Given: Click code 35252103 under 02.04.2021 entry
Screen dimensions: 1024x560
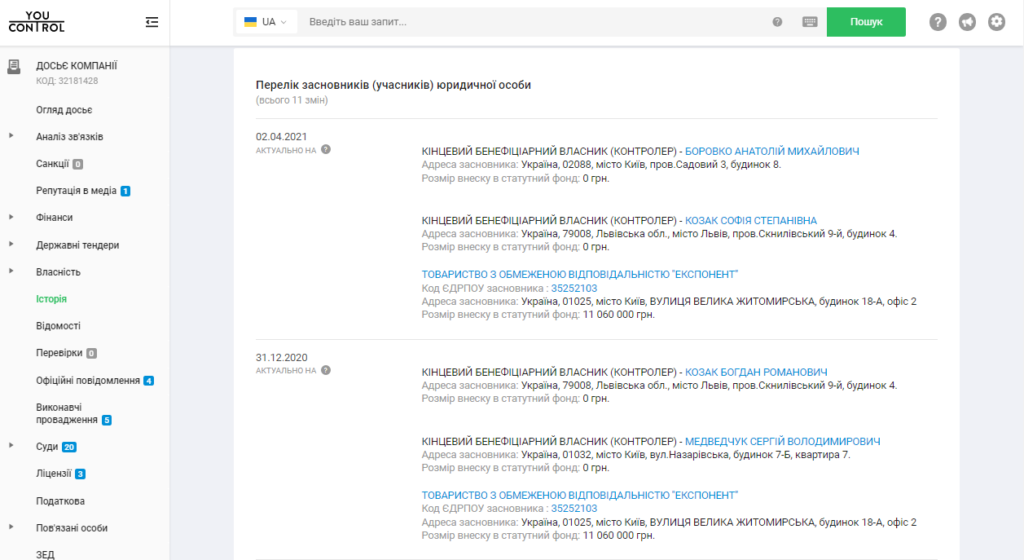Looking at the screenshot, I should [574, 288].
